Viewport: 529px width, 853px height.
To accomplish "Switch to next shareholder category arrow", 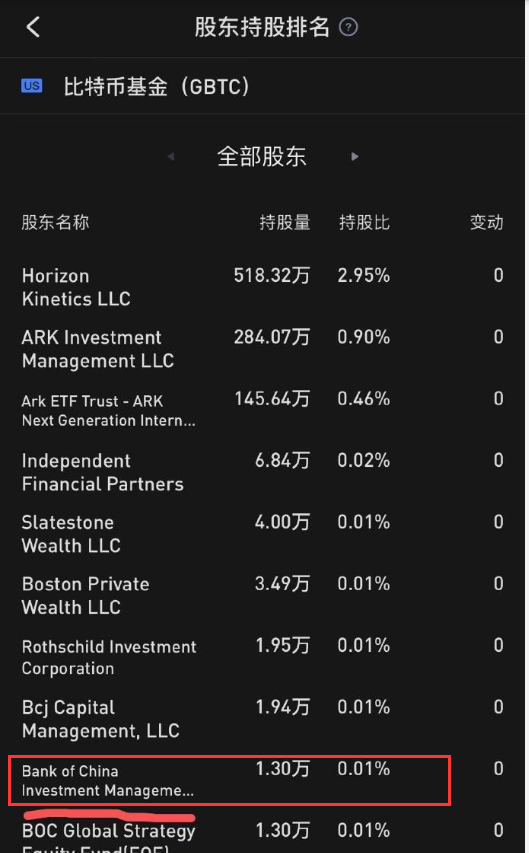I will (x=355, y=157).
